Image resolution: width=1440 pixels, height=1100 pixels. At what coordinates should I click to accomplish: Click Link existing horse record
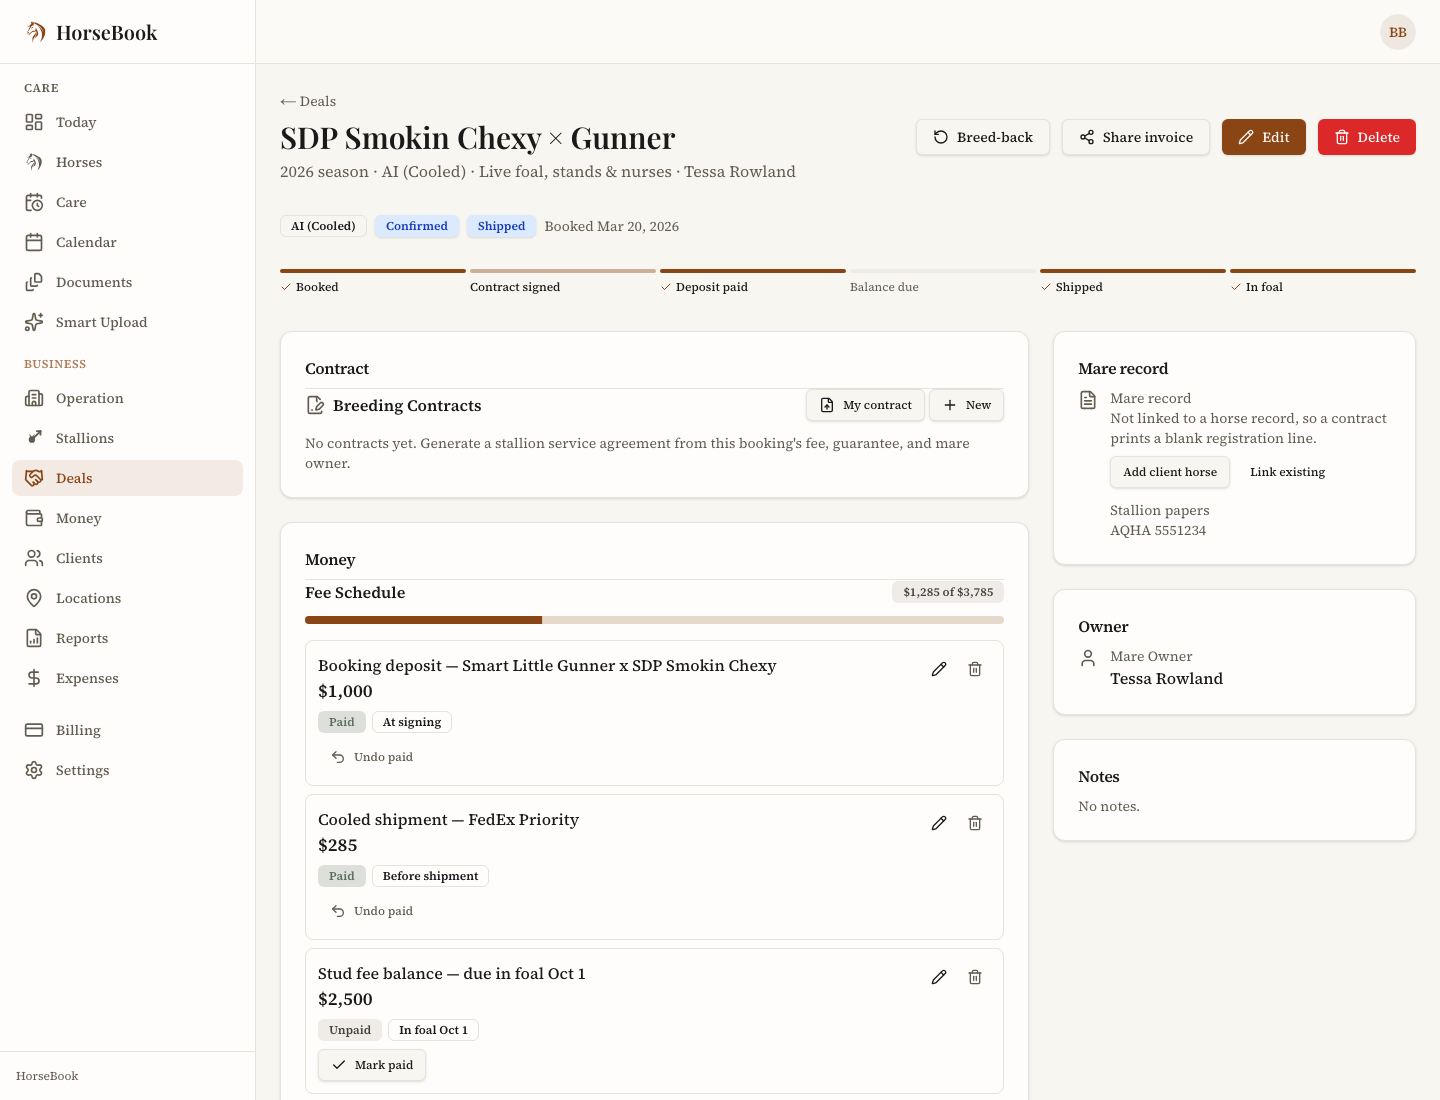pos(1287,472)
